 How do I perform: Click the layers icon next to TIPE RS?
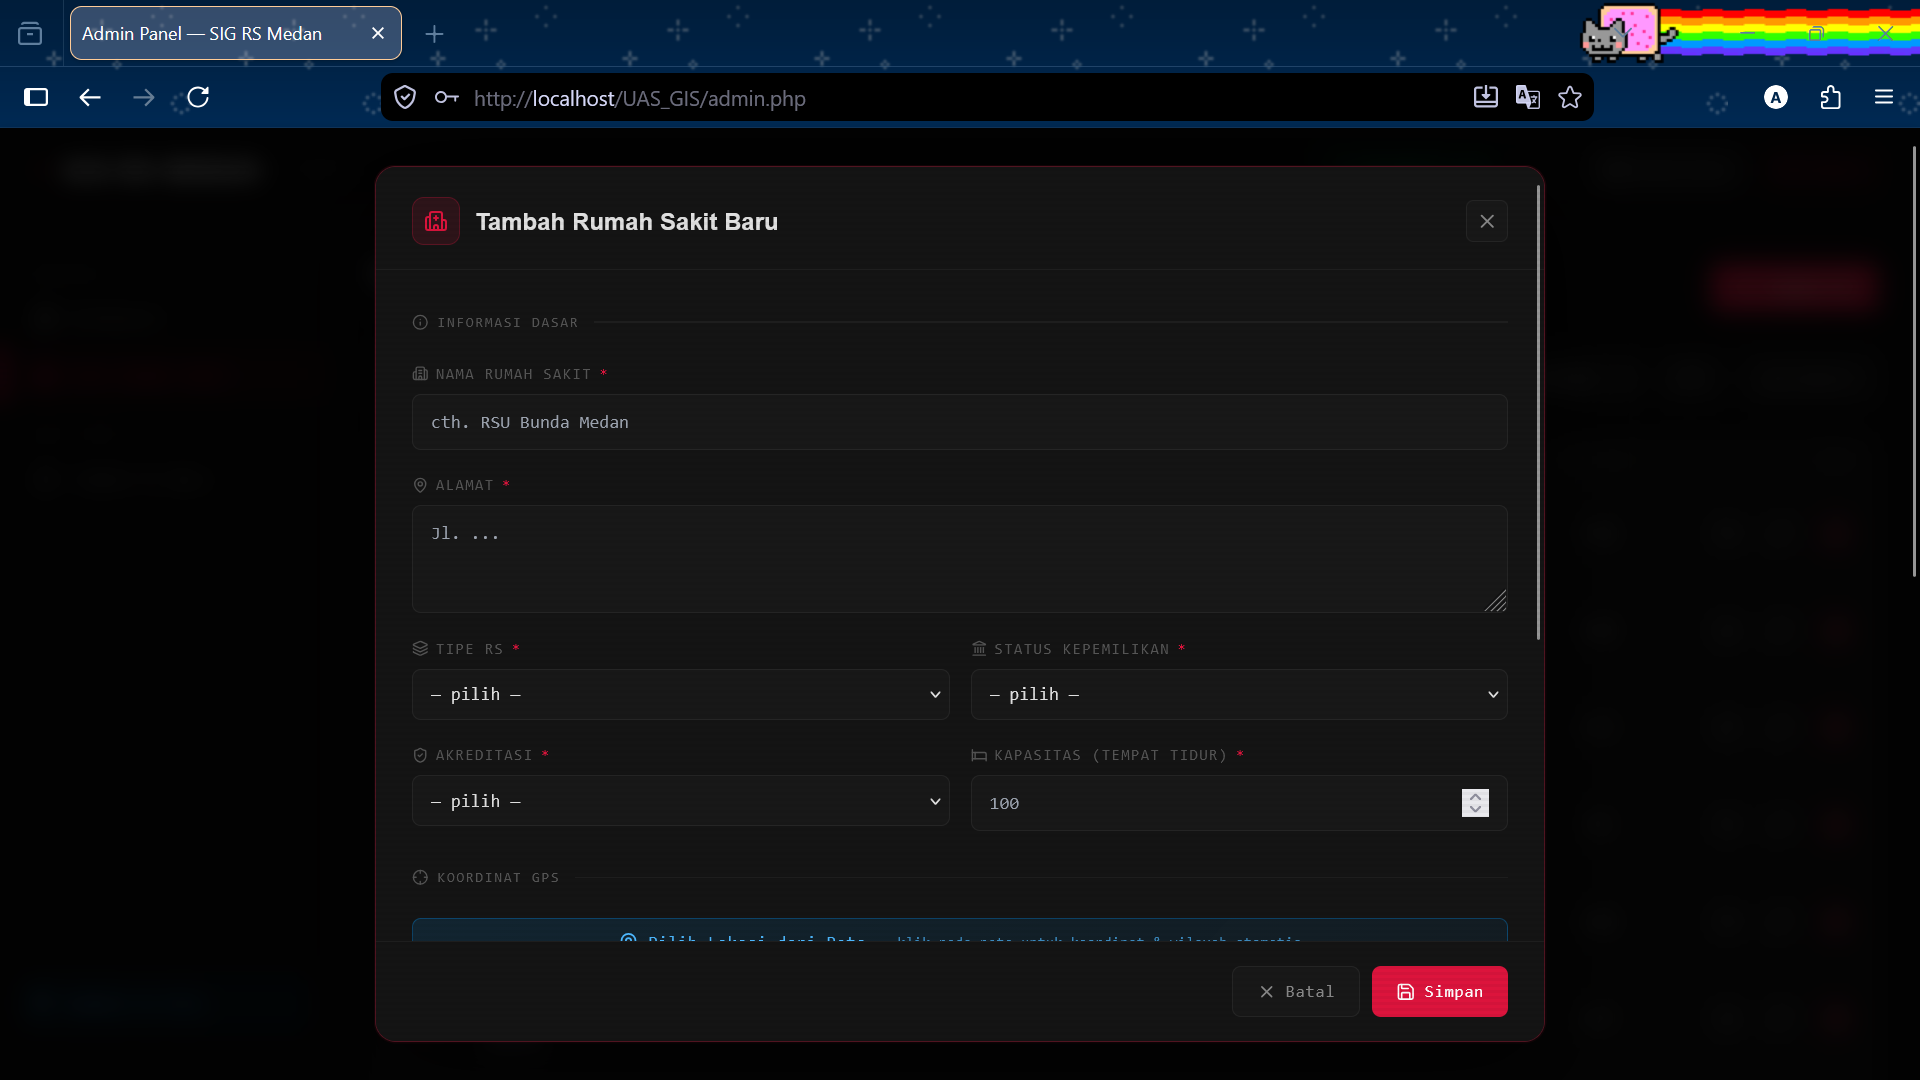point(420,649)
